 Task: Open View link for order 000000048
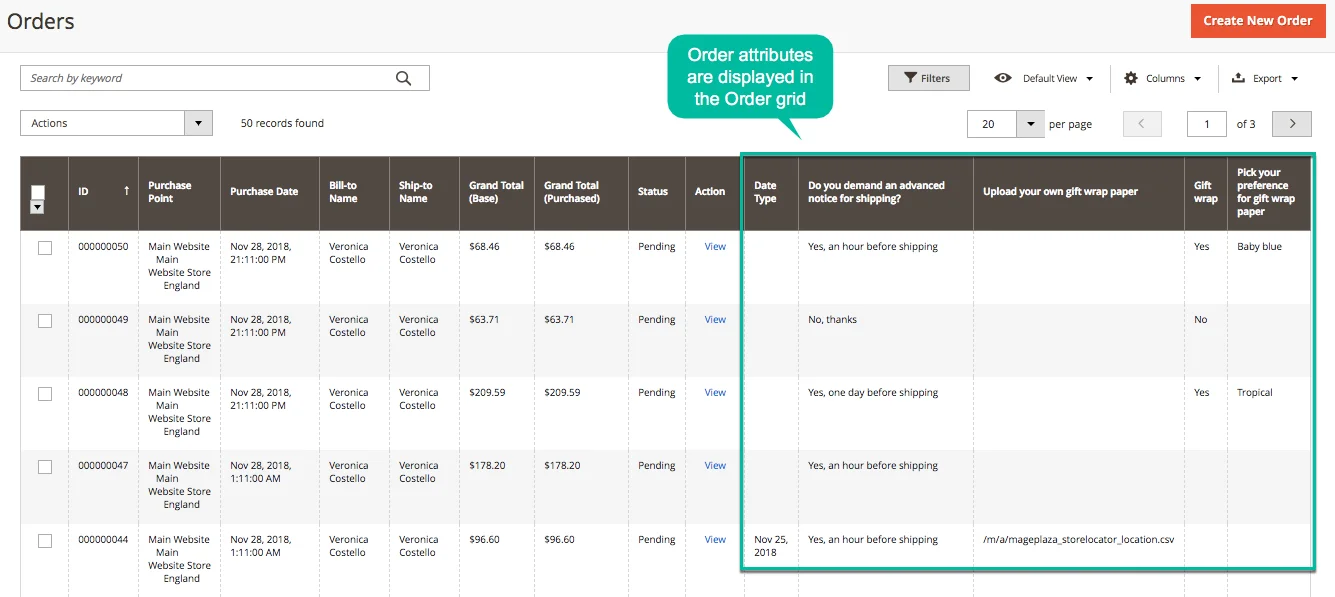tap(715, 392)
